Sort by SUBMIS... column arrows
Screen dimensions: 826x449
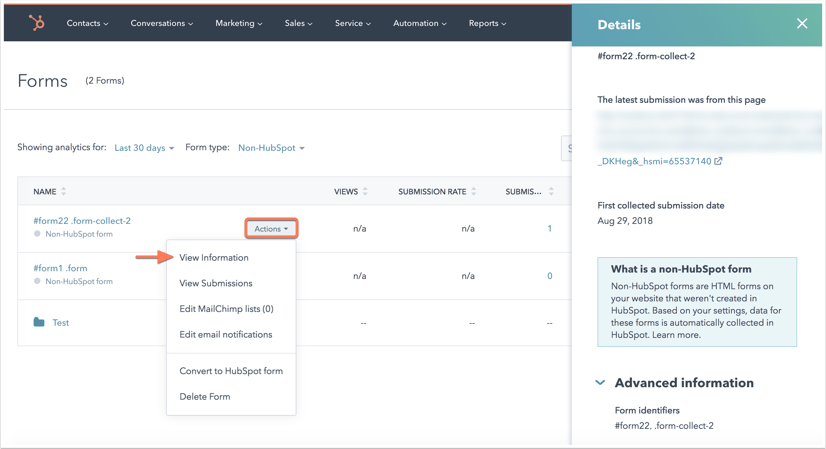(551, 191)
